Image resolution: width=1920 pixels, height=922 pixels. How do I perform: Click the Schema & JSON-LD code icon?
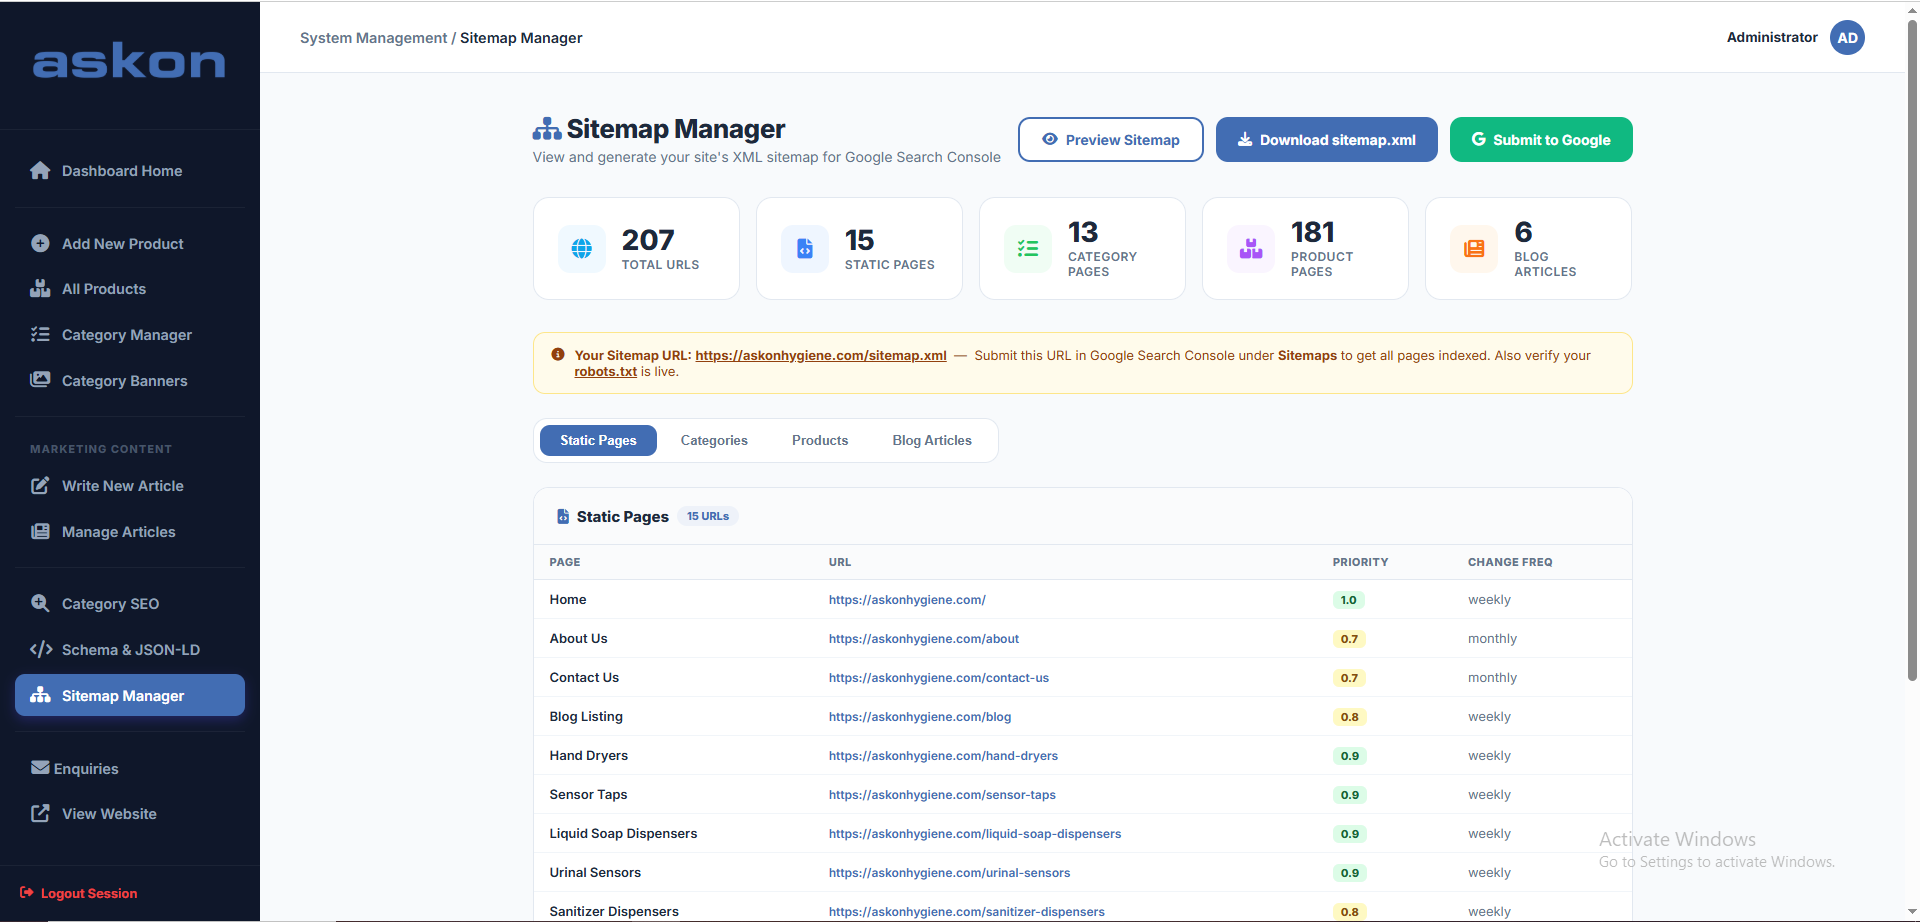click(x=41, y=649)
